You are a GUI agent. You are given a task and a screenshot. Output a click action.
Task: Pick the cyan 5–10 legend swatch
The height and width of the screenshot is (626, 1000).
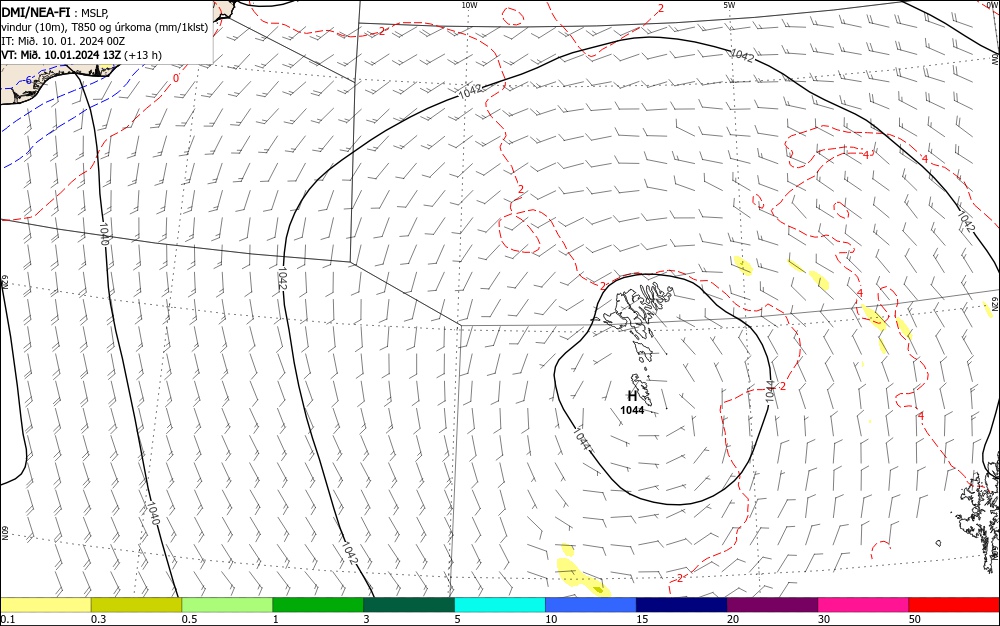pos(500,605)
